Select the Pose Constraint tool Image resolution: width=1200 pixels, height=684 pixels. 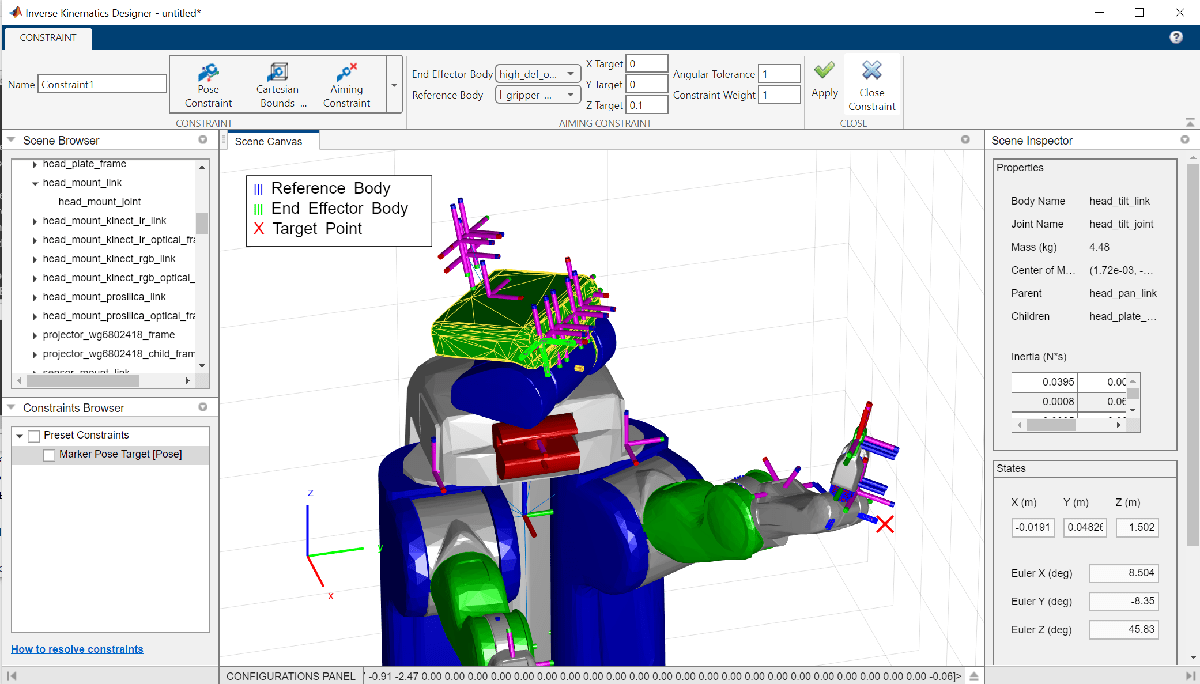click(x=208, y=84)
